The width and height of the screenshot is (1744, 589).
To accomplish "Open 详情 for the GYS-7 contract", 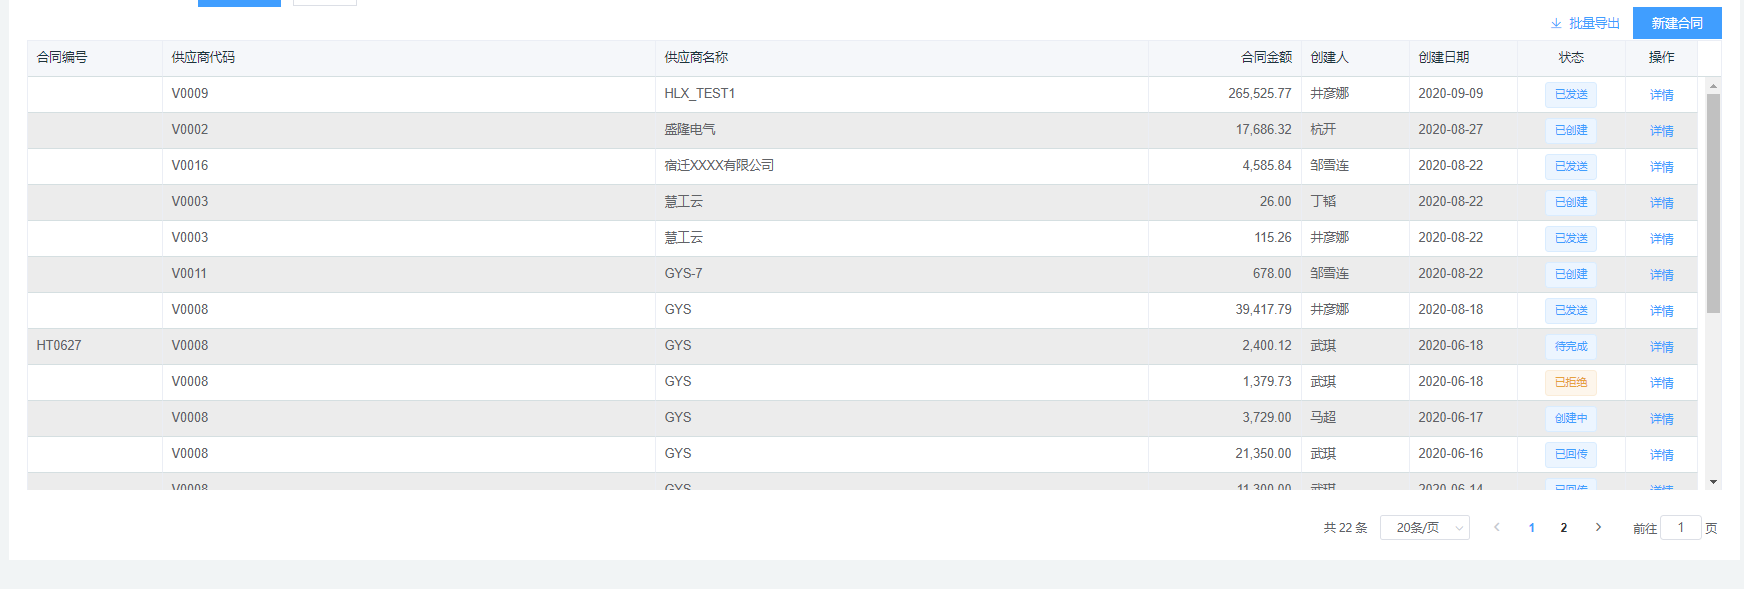I will (1661, 275).
